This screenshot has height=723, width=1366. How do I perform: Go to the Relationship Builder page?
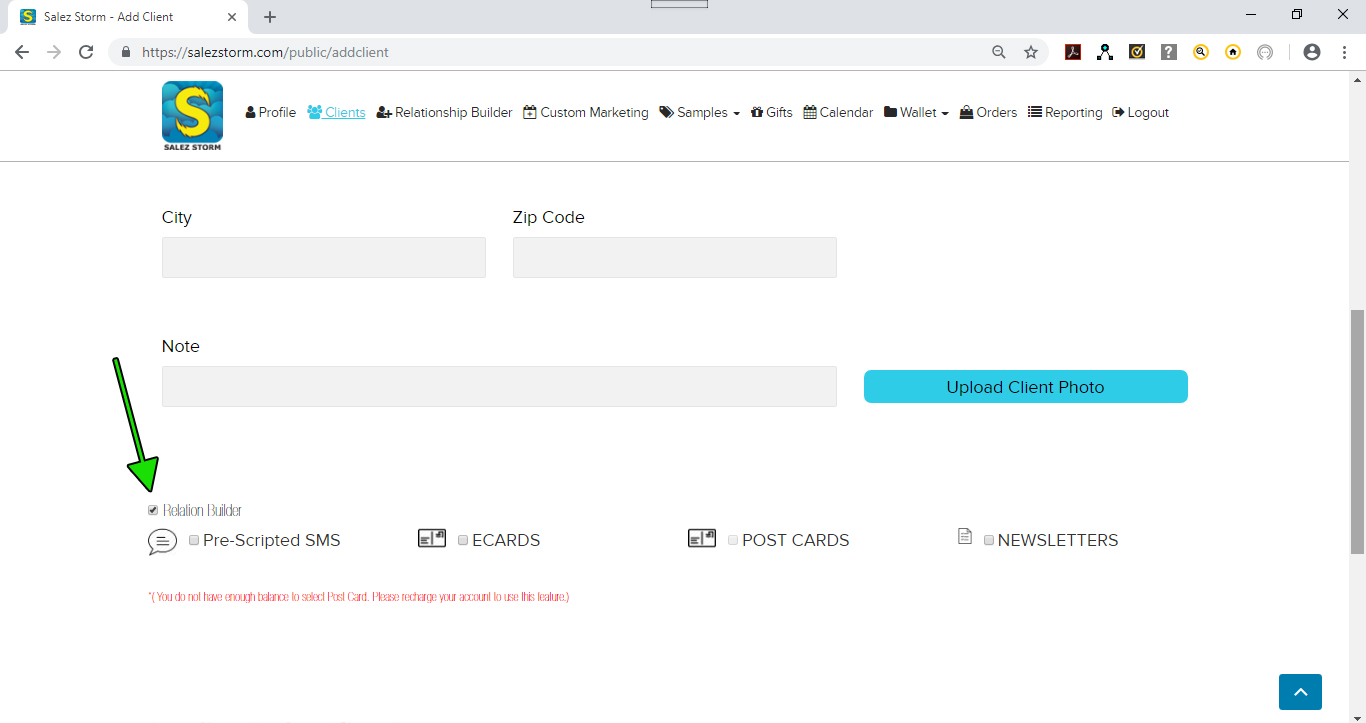click(x=445, y=113)
